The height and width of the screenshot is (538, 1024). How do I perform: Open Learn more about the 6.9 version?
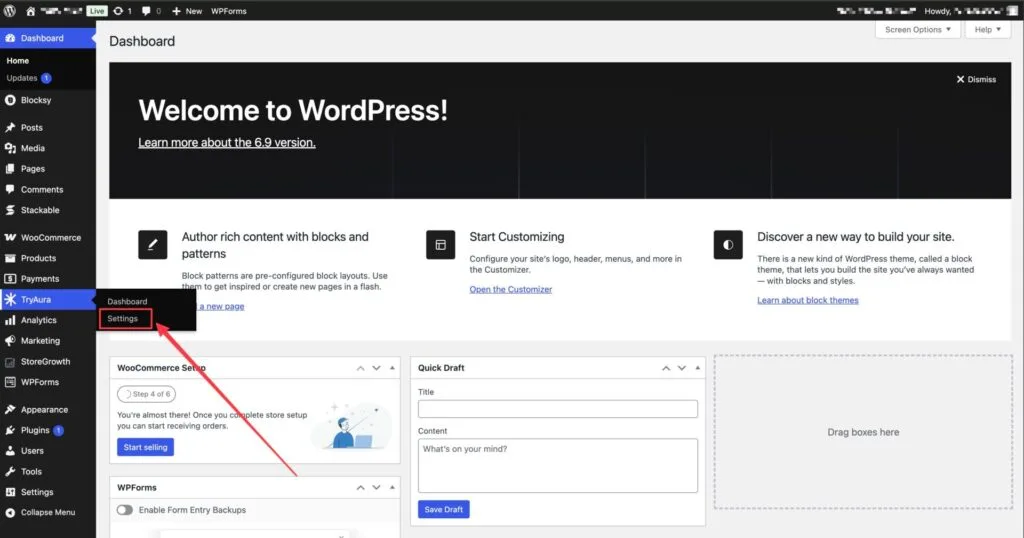tap(227, 142)
